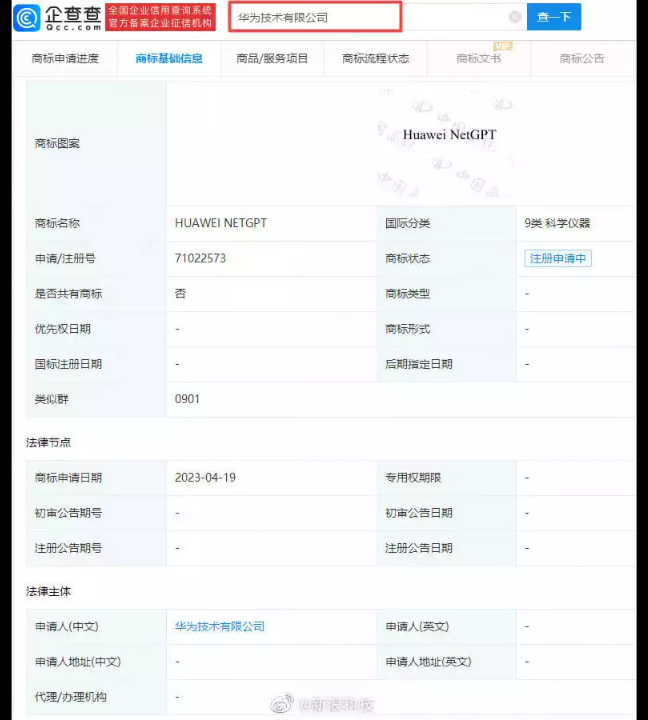The width and height of the screenshot is (648, 720).
Task: Click the 国际分类 field label
Action: click(407, 223)
